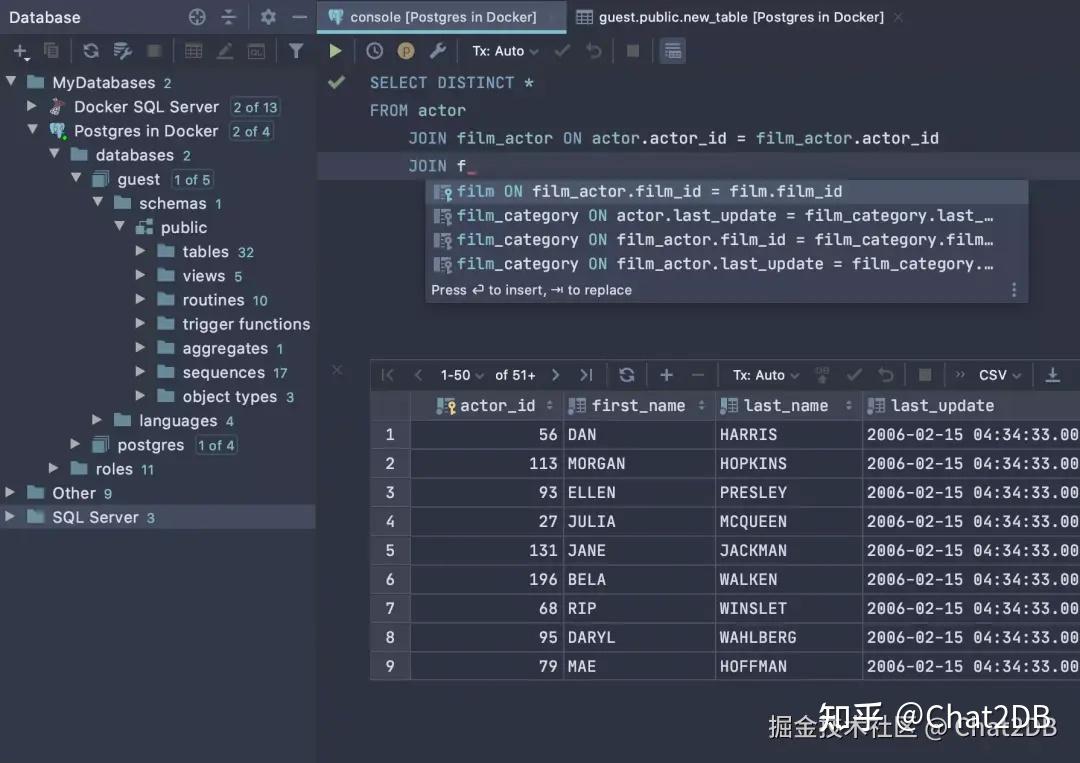Run the query with the green play icon

point(335,50)
